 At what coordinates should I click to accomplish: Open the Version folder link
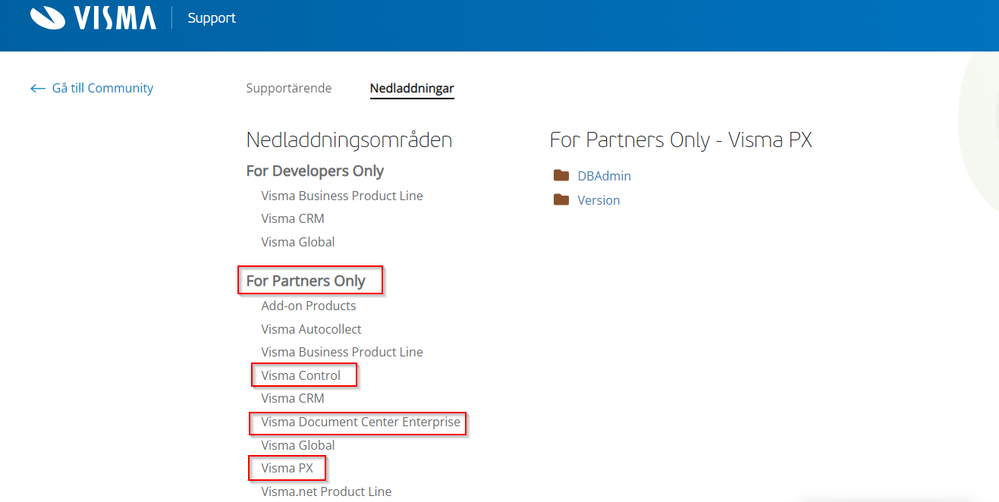click(598, 200)
